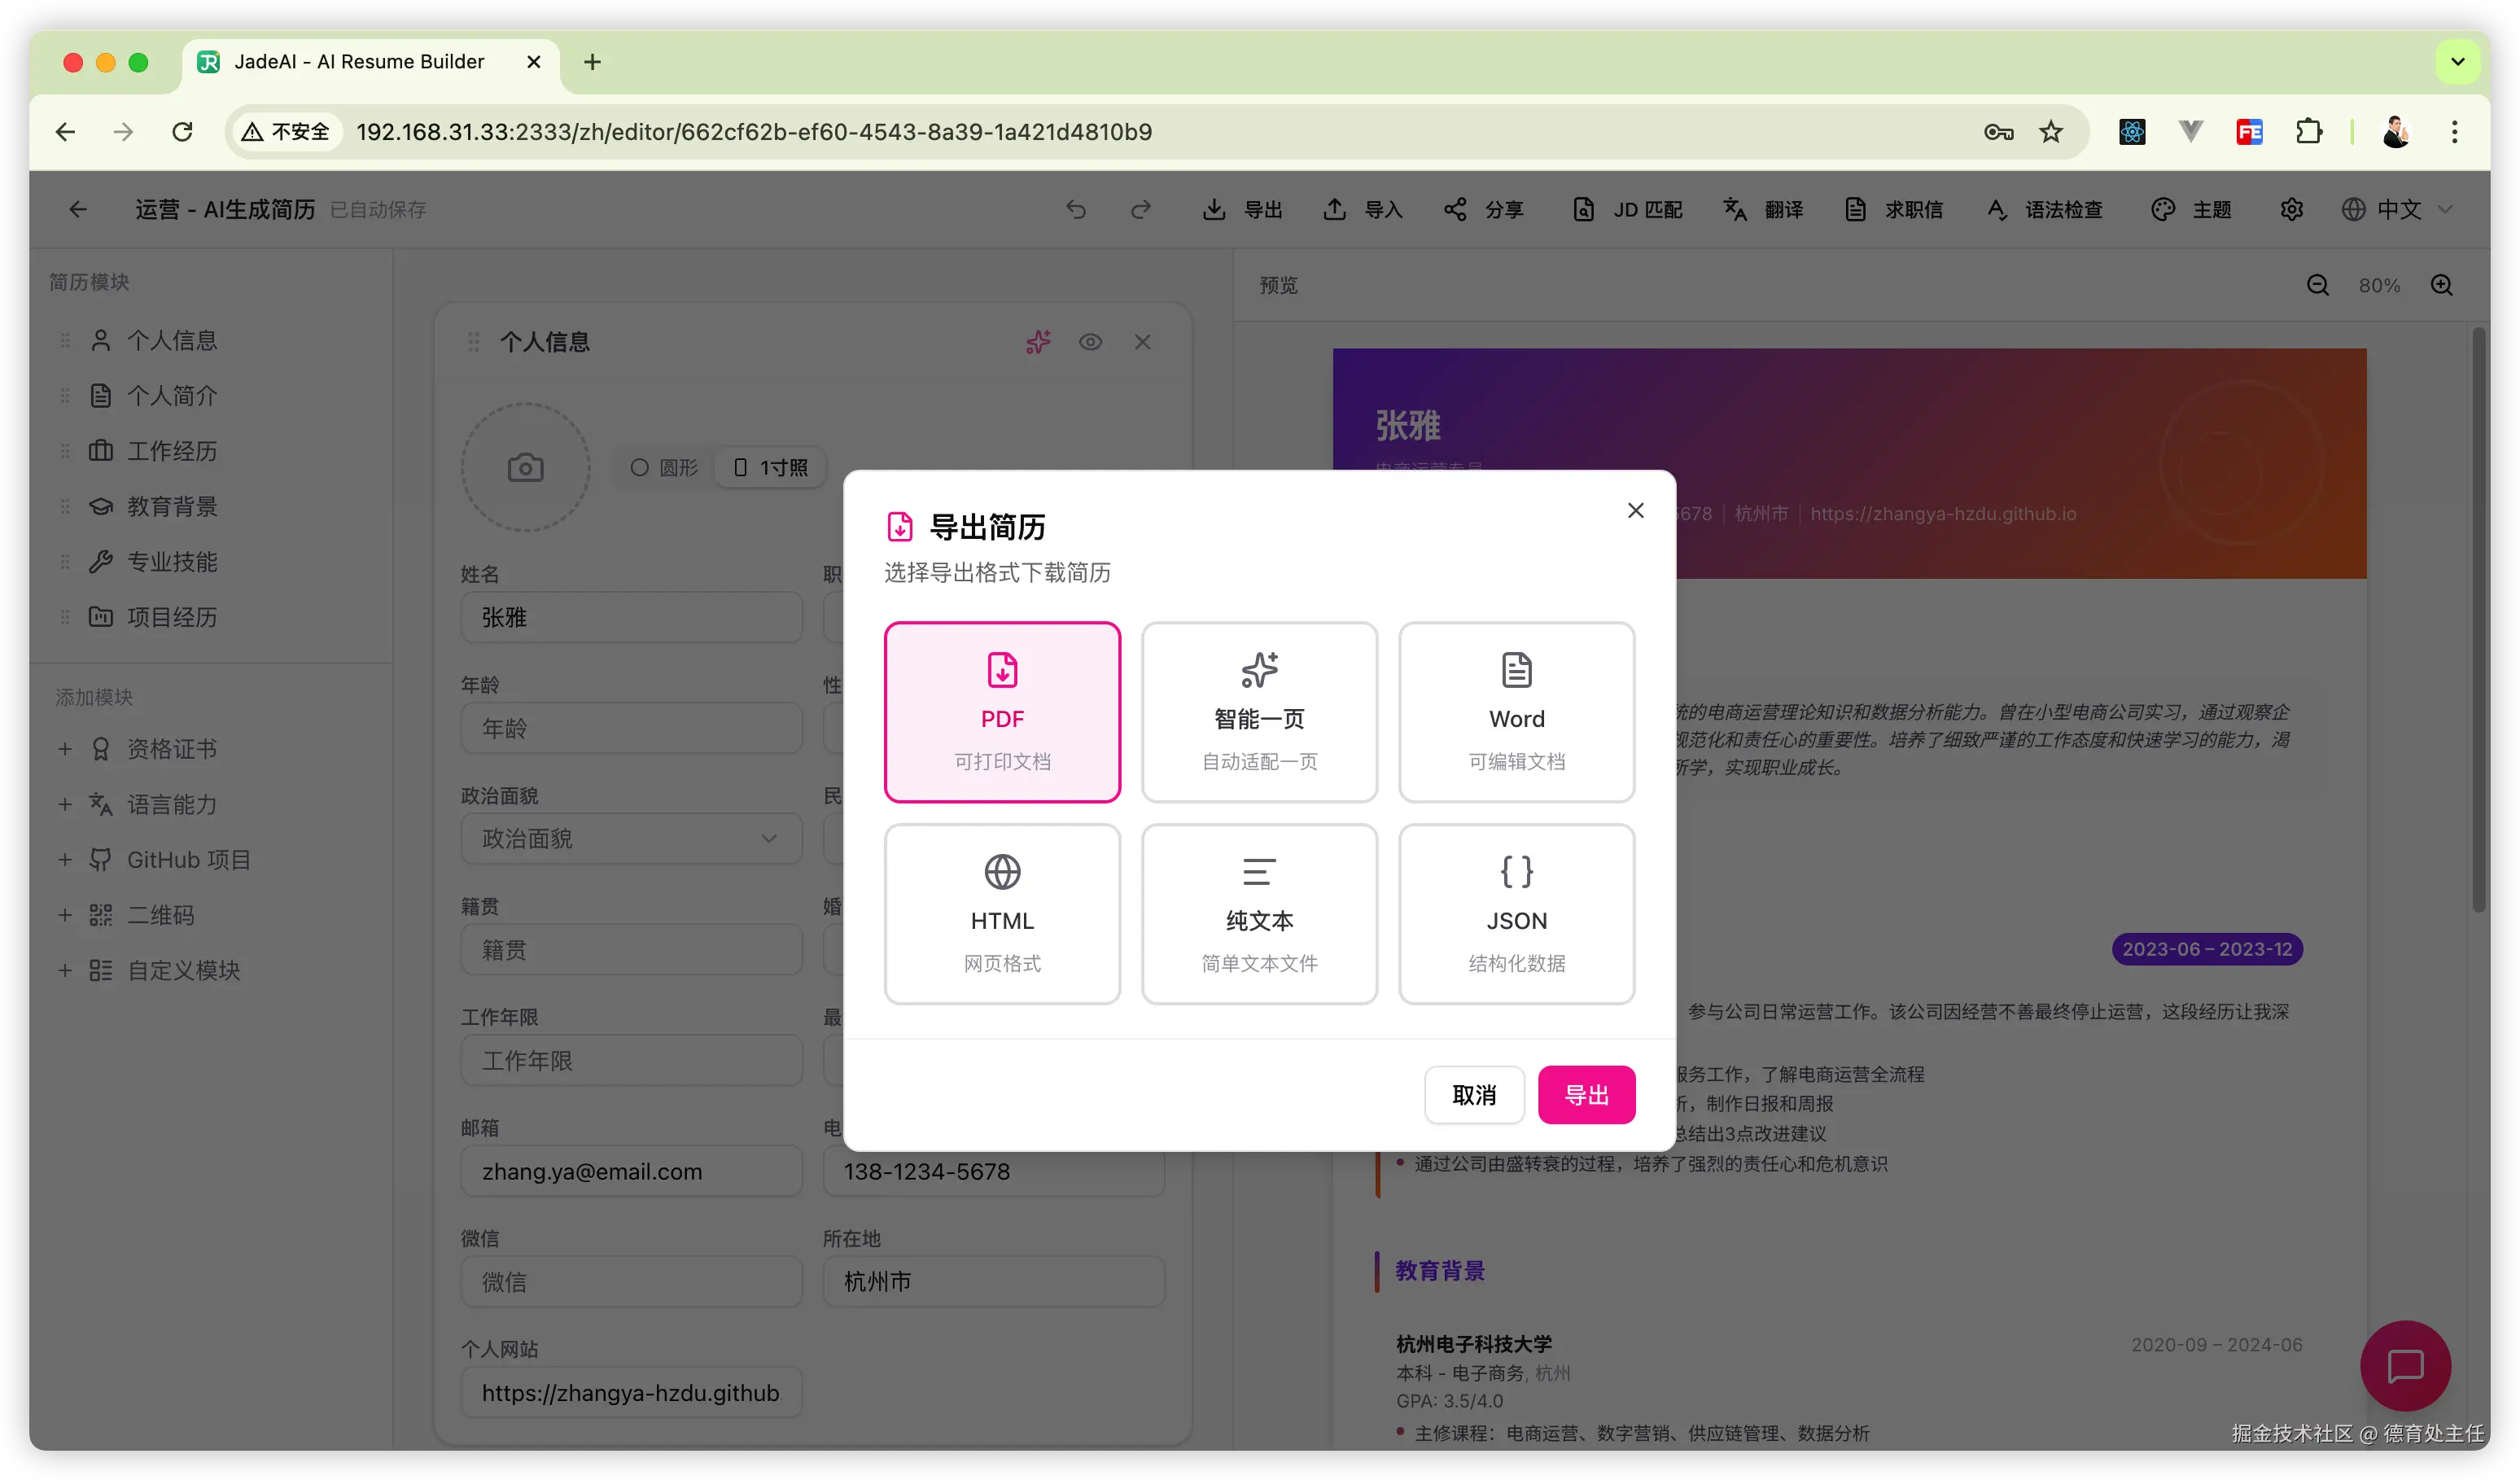Choose the JSON structured data option
The width and height of the screenshot is (2520, 1480).
click(1516, 913)
